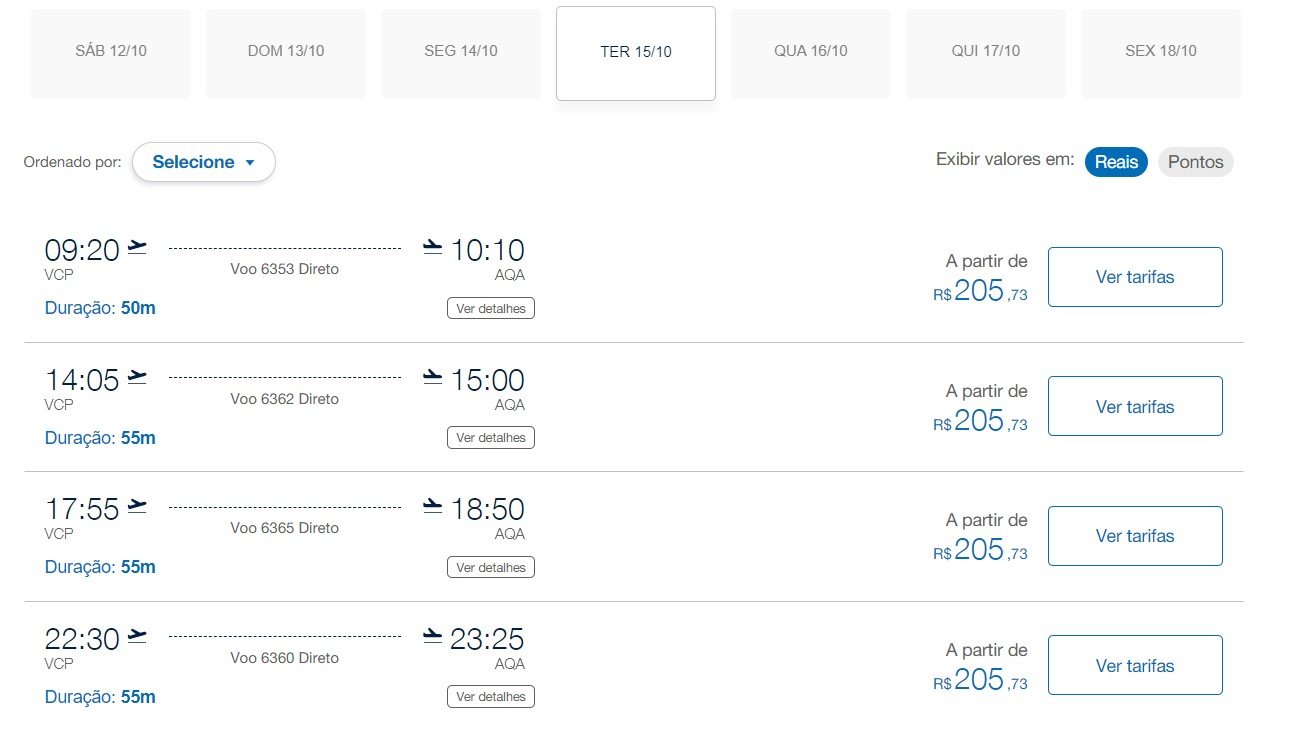Click the landing plane icon beside 15:00
1293x732 pixels.
432,377
